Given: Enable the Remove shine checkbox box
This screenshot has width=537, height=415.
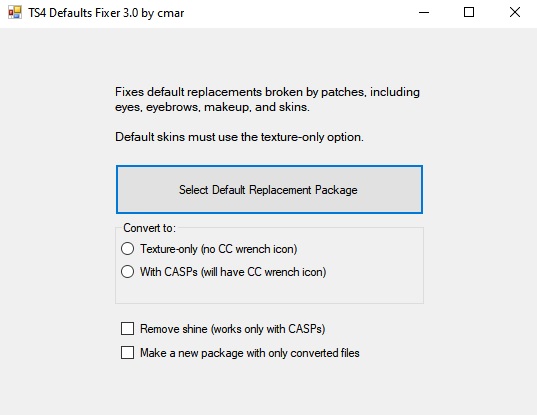Looking at the screenshot, I should (127, 328).
